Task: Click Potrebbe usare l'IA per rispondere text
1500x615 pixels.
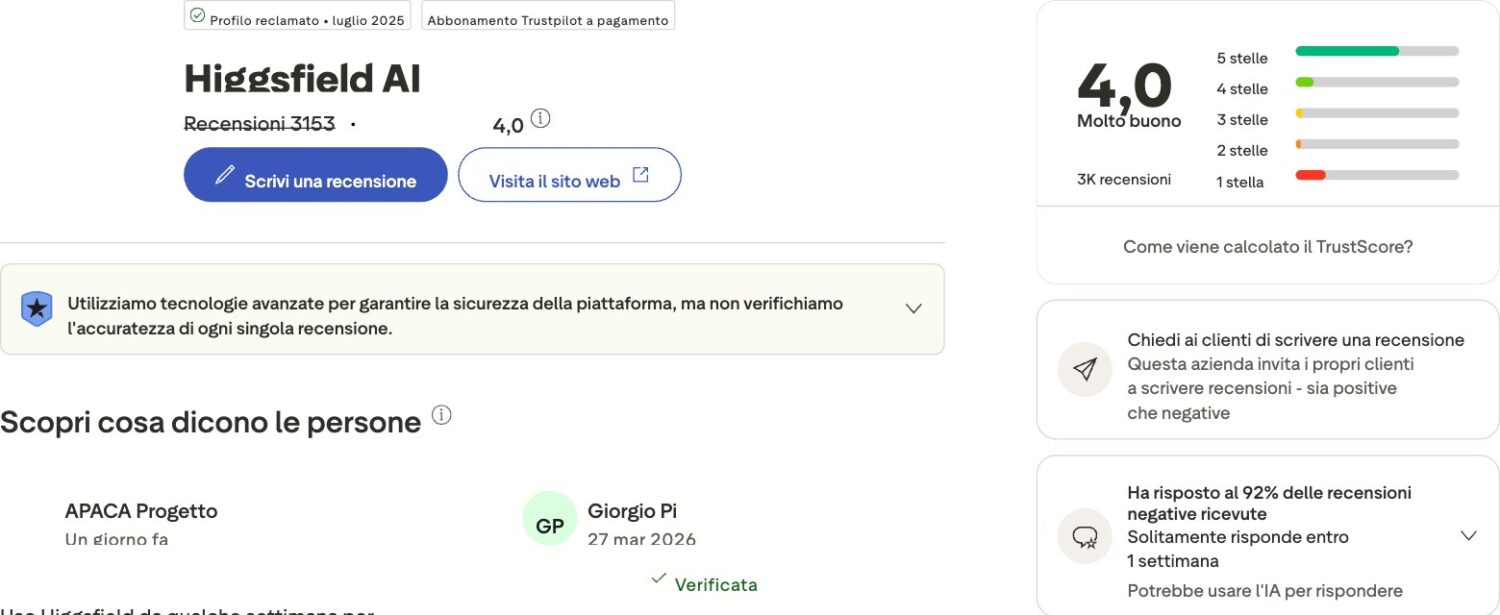Action: pos(1265,591)
